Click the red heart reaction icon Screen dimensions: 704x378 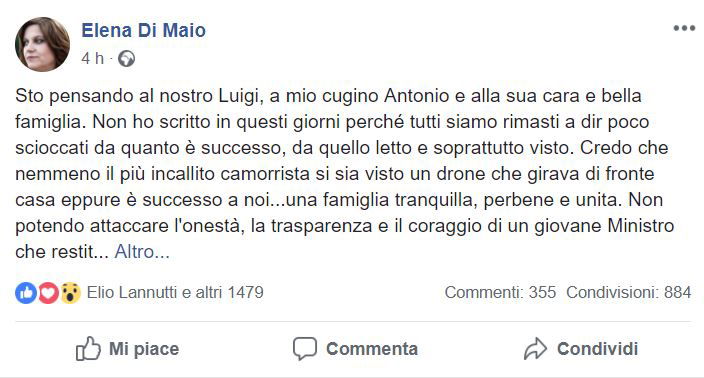48,293
